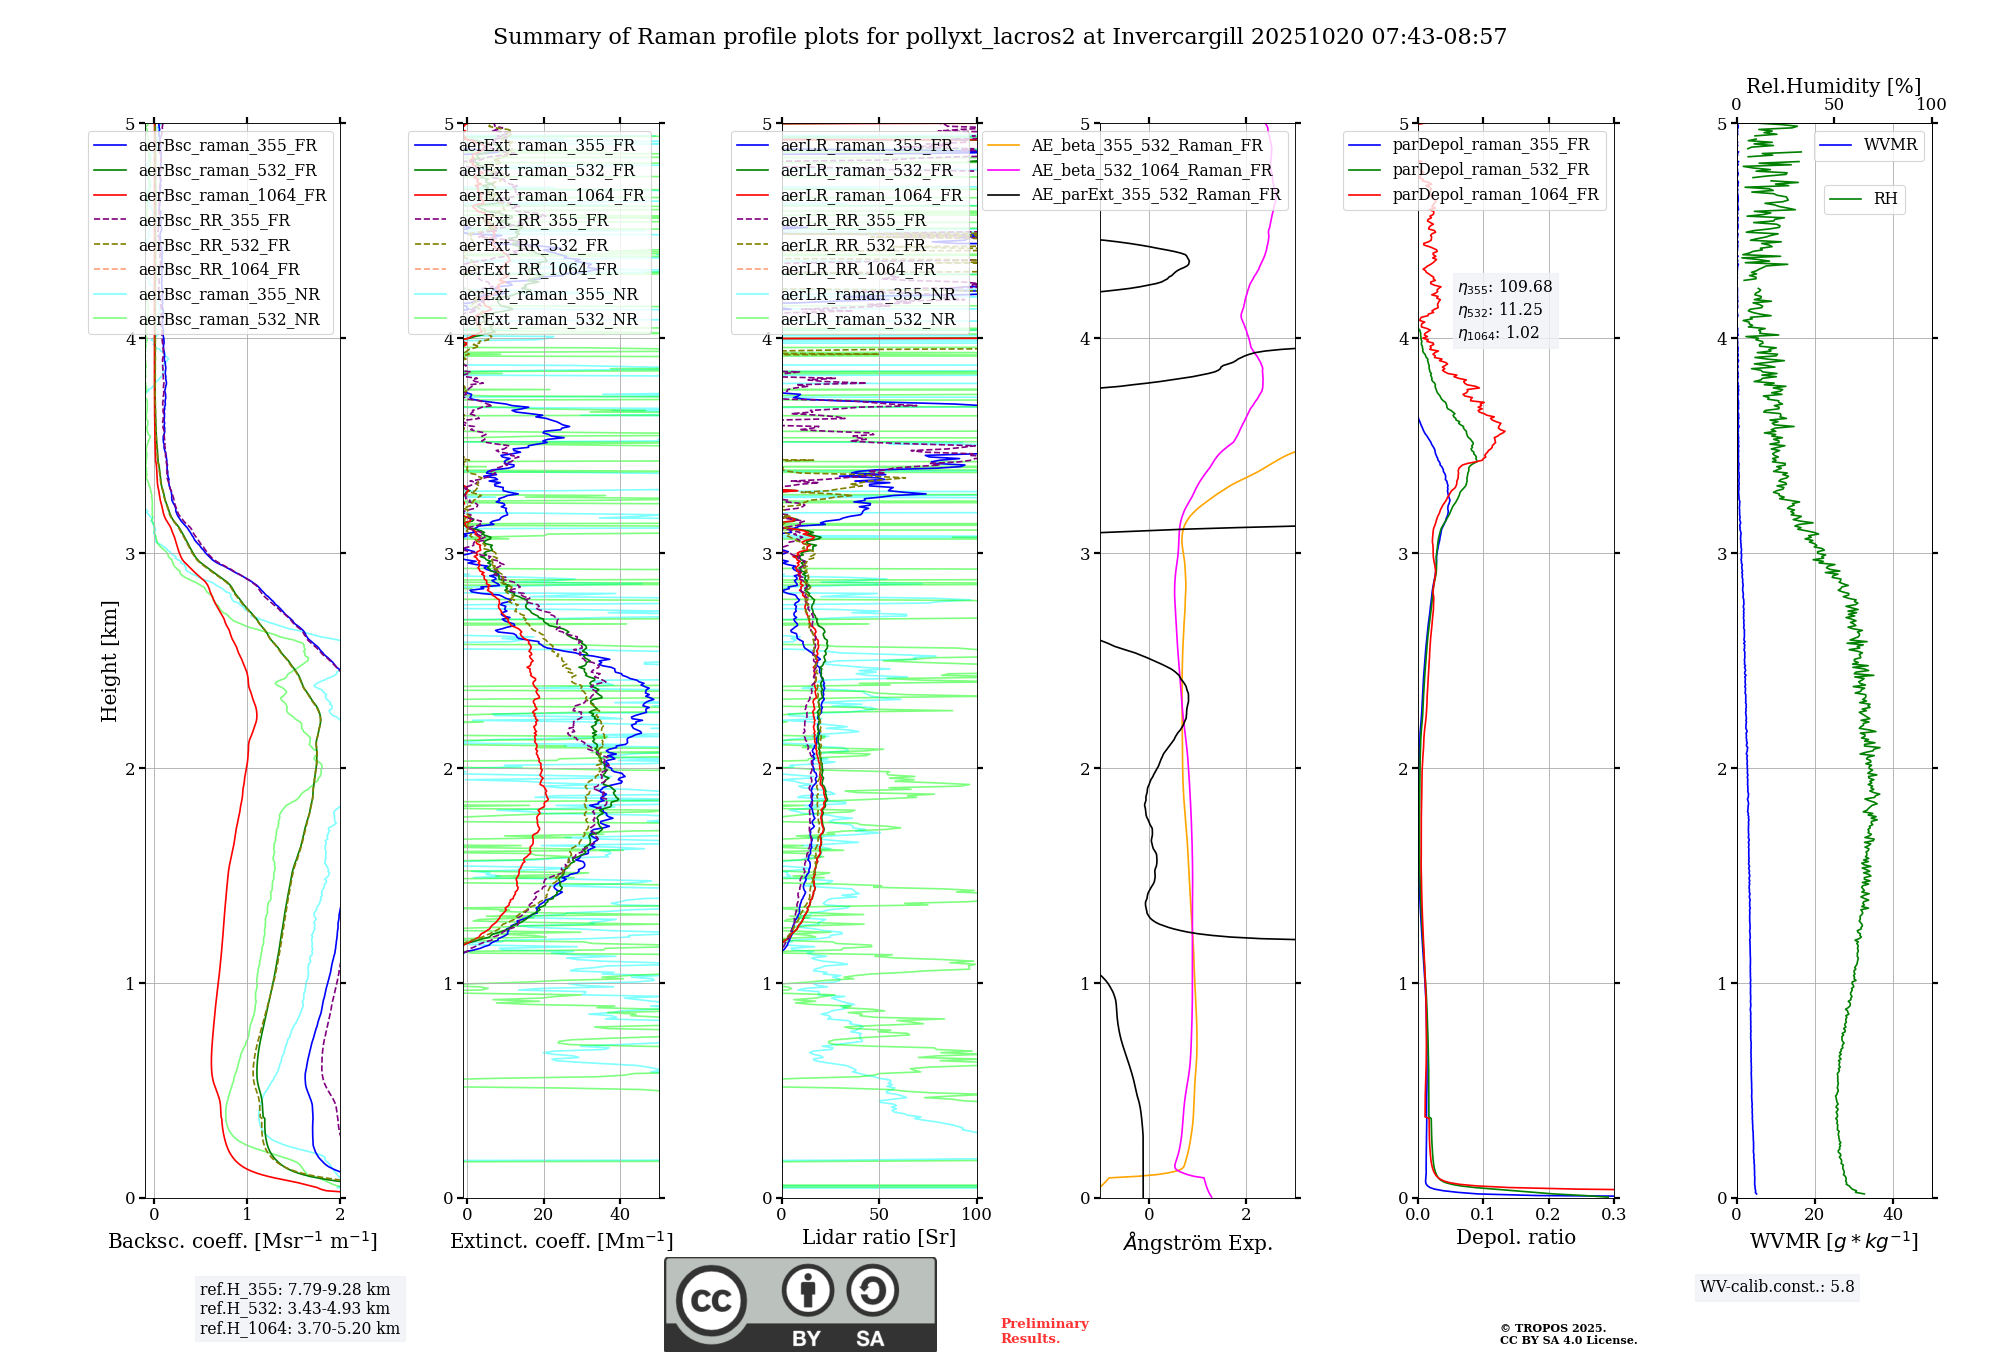The height and width of the screenshot is (1360, 2000).
Task: Click the Preliminary Results red text
Action: point(1044,1331)
